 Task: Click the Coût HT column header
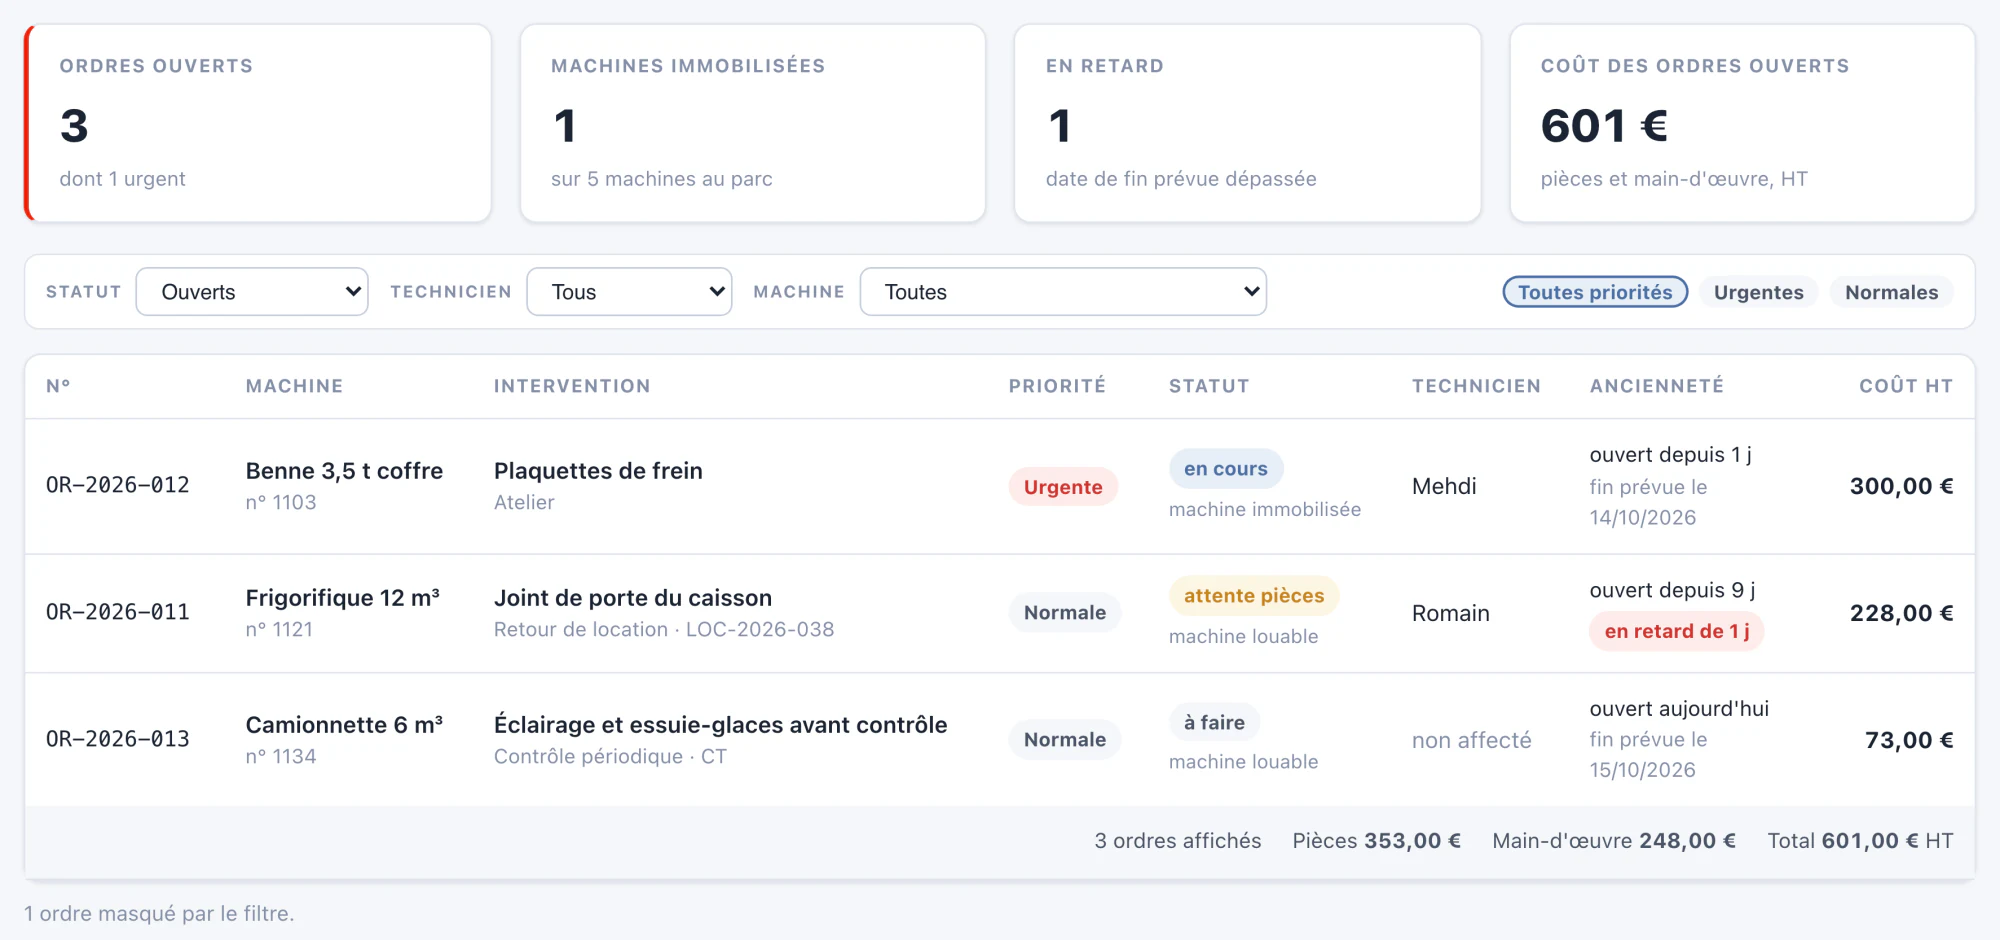point(1906,386)
